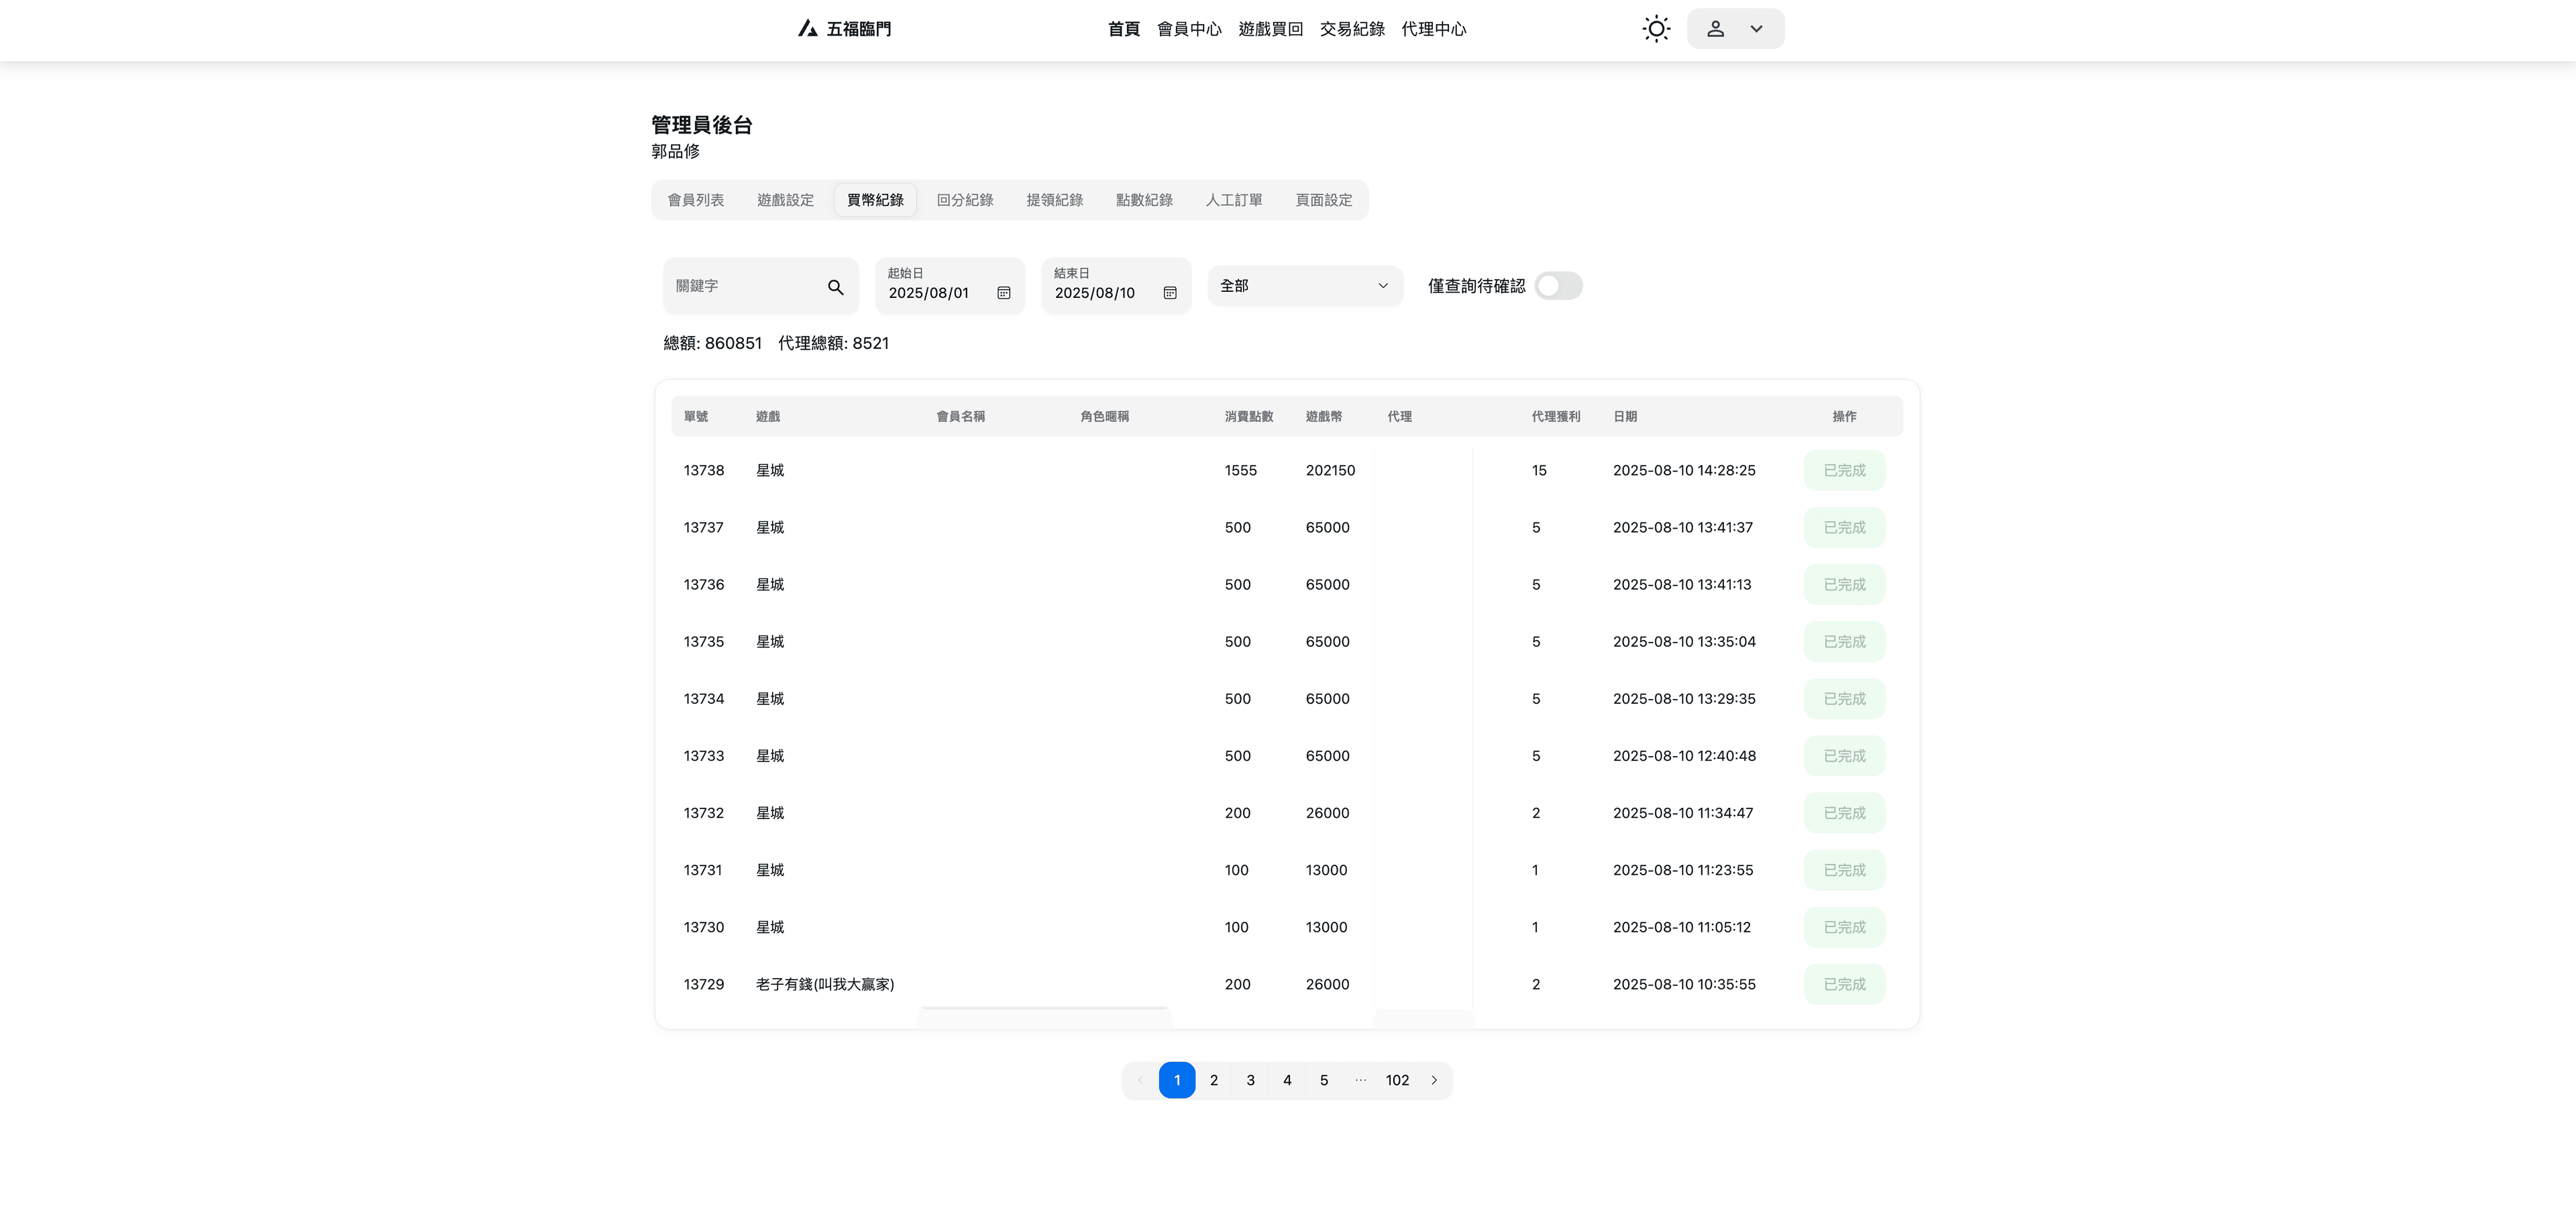The width and height of the screenshot is (2576, 1225).
Task: Select the 買幣紀錄 tab
Action: (x=875, y=200)
